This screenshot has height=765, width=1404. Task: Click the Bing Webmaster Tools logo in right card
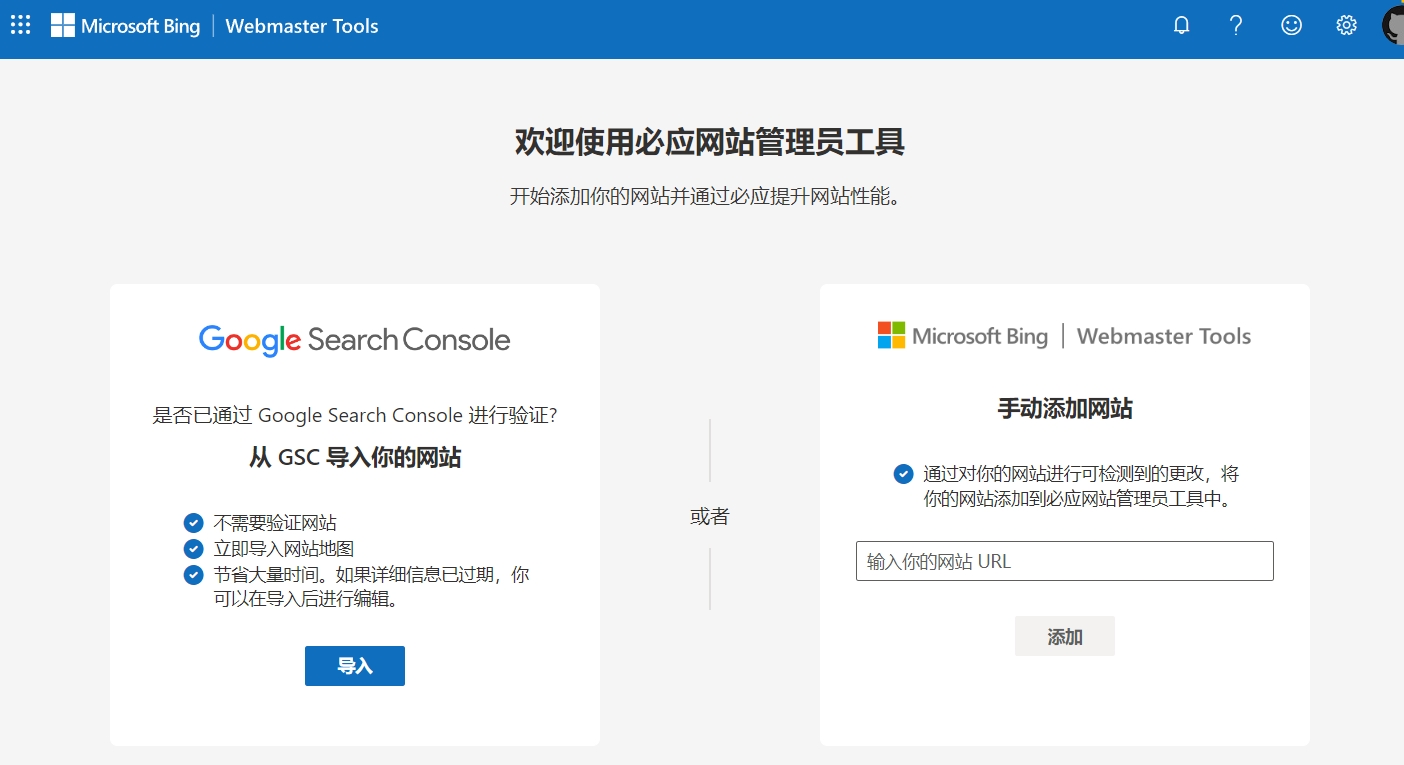coord(1064,336)
